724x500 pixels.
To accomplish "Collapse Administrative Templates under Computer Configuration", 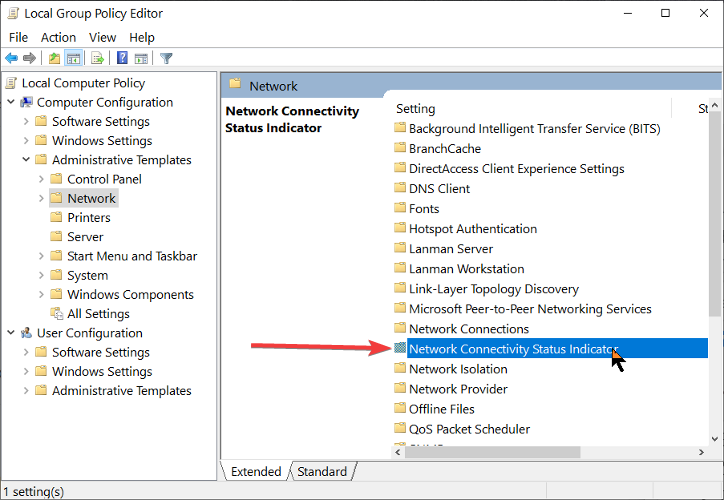I will [26, 160].
